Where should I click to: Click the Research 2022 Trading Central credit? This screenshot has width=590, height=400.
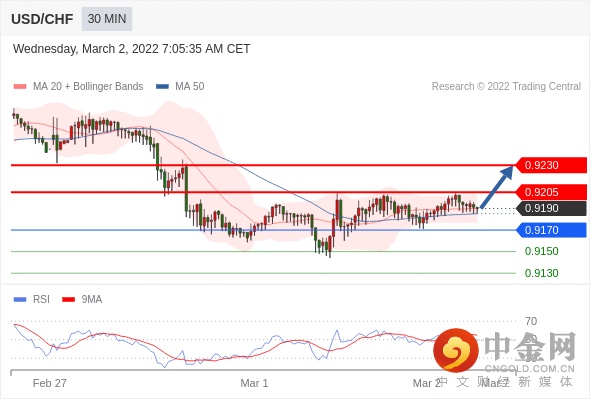tap(506, 87)
